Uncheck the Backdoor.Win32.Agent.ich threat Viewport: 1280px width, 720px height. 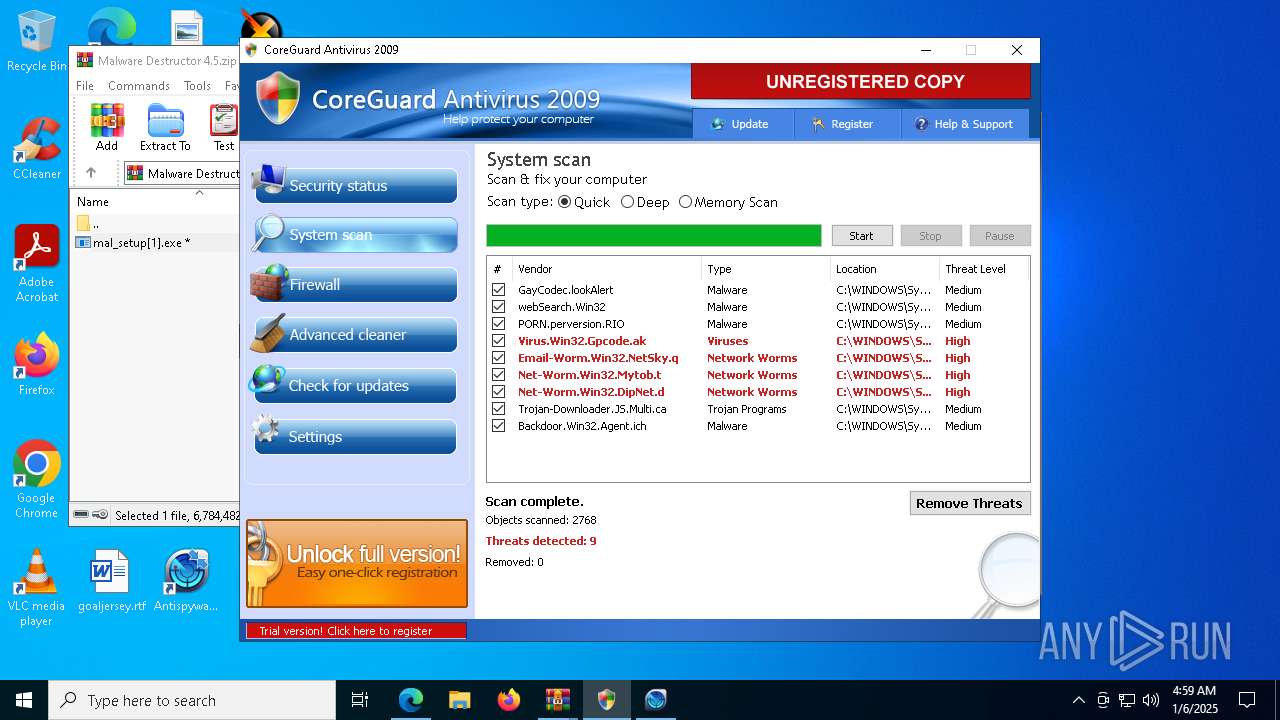click(498, 426)
